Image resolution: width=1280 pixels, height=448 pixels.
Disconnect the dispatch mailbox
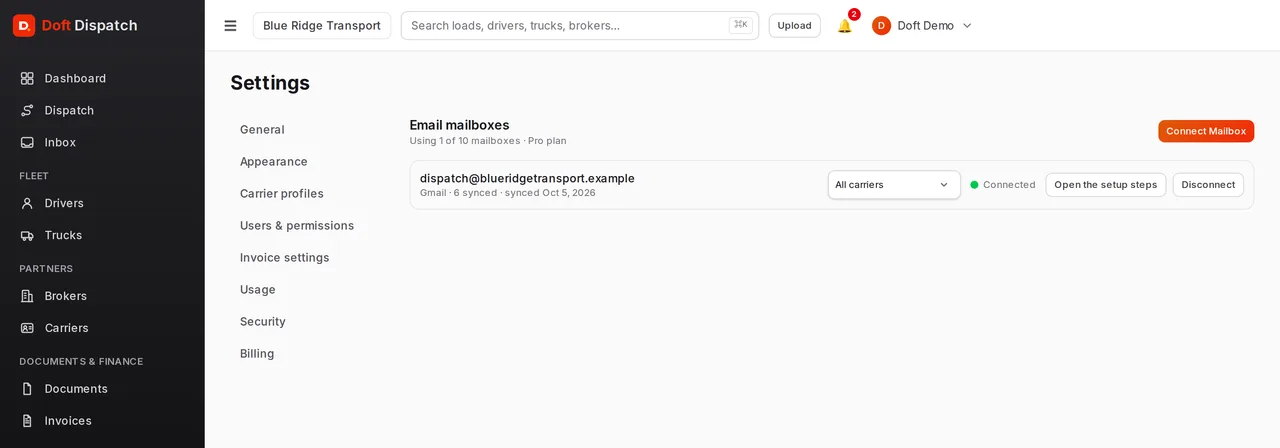tap(1208, 185)
